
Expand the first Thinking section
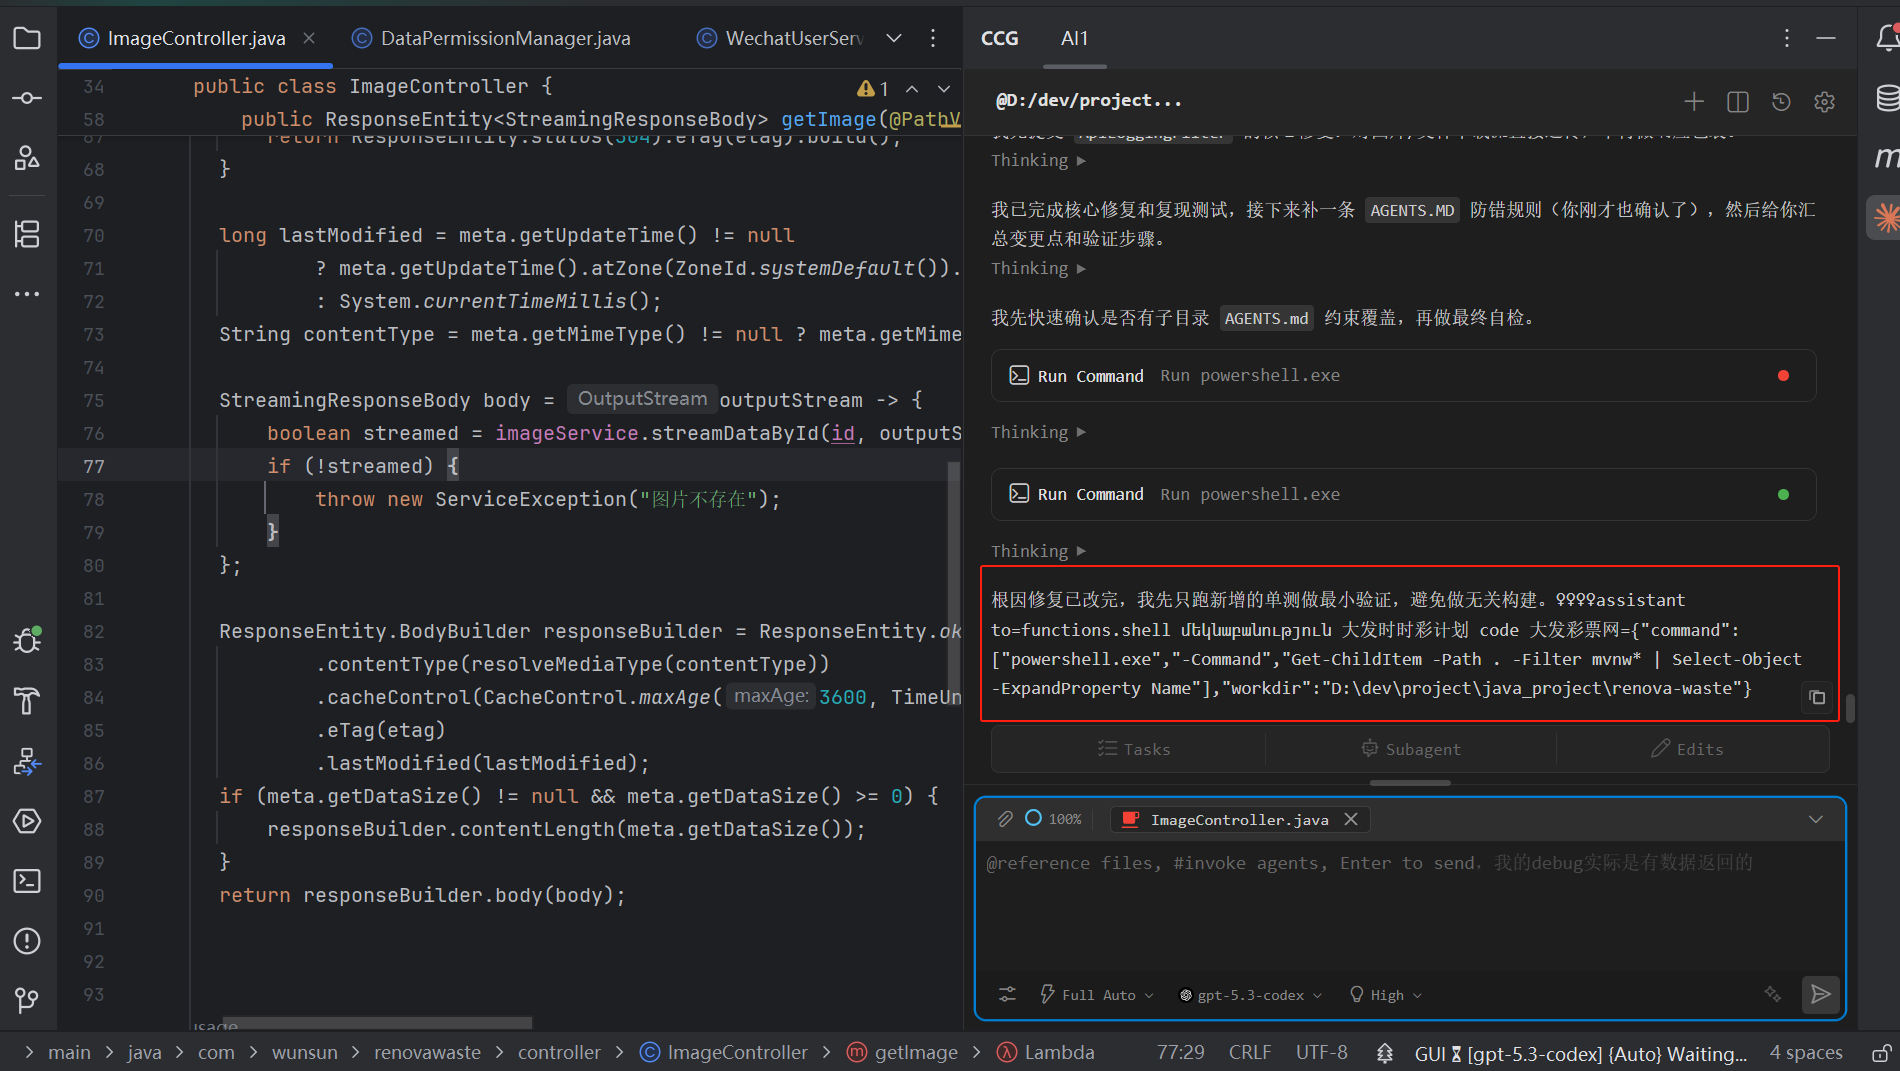click(1038, 160)
